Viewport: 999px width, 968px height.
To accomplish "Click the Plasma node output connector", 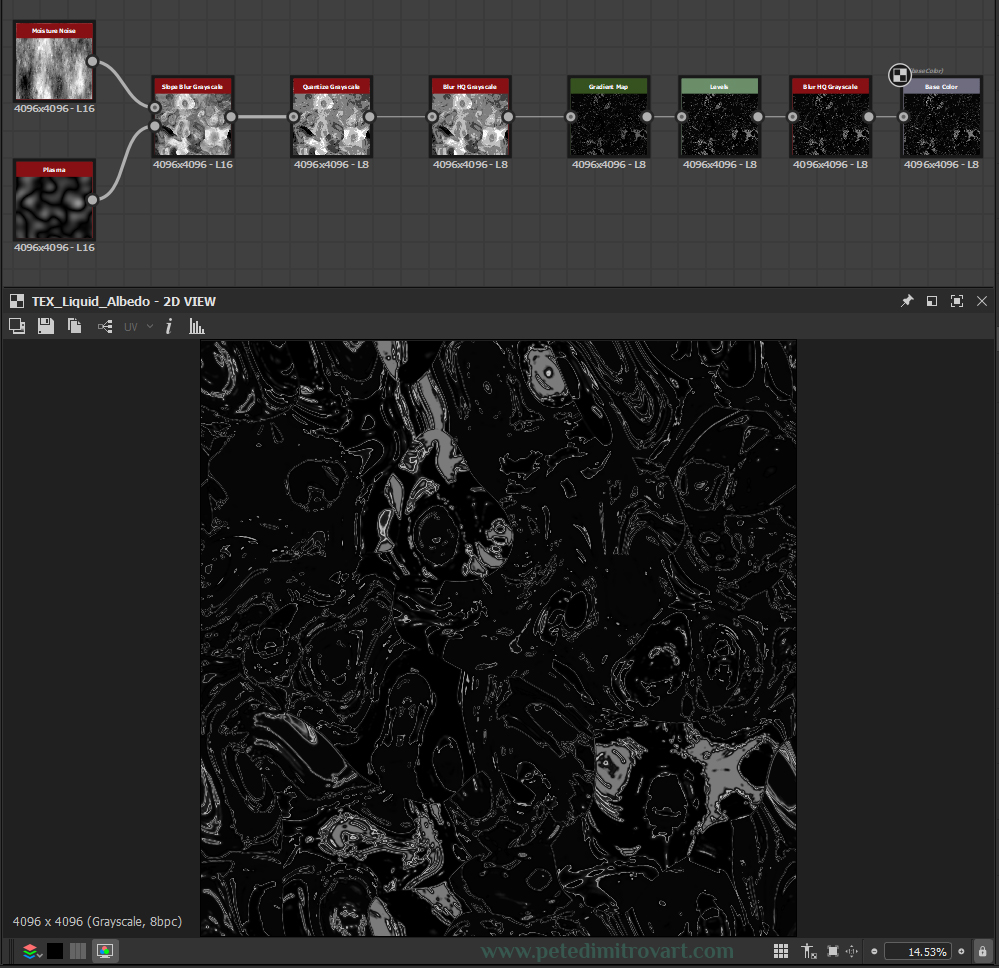I will [92, 200].
